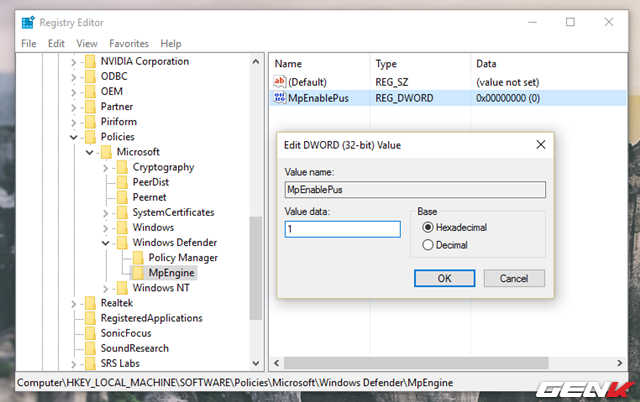Click the Policies folder icon
The image size is (640, 402).
90,137
